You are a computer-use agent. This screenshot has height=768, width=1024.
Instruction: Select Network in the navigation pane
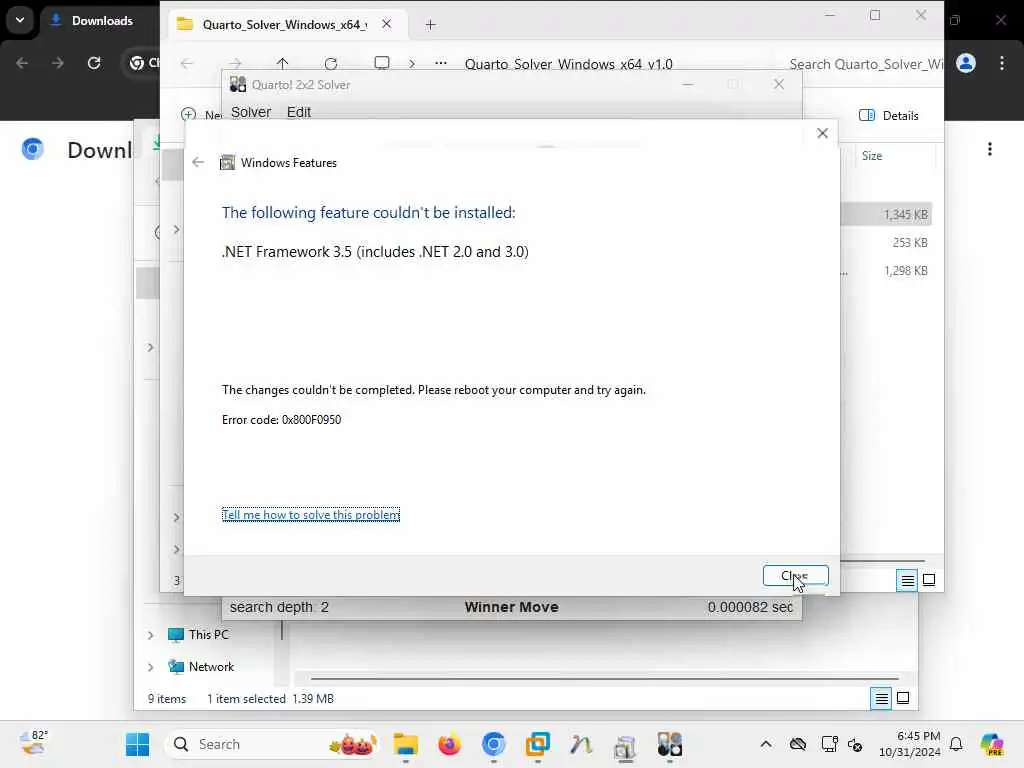tap(211, 667)
